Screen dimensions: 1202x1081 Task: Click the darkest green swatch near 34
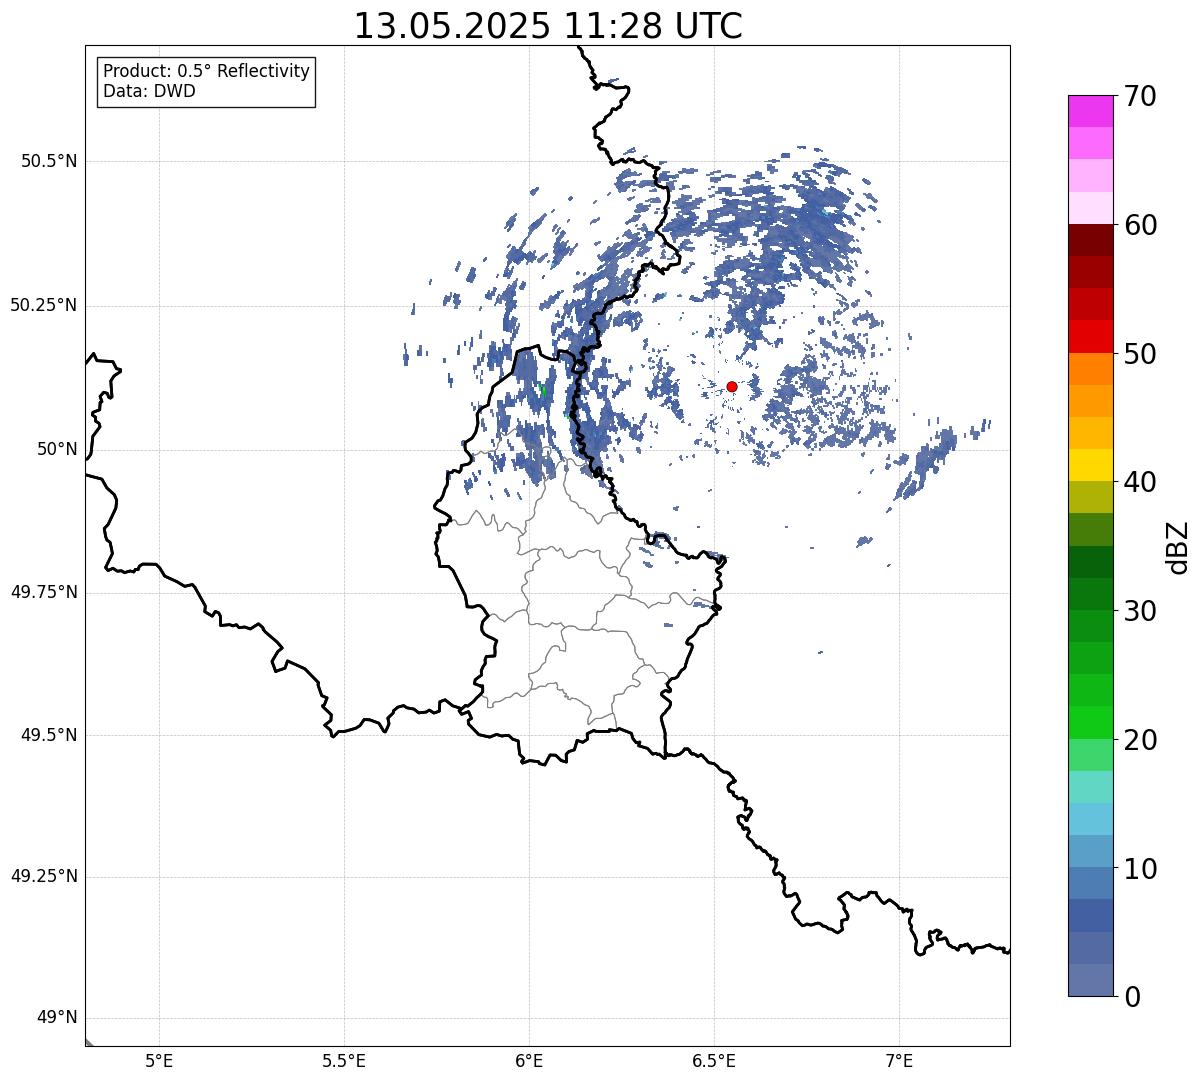pyautogui.click(x=1090, y=562)
